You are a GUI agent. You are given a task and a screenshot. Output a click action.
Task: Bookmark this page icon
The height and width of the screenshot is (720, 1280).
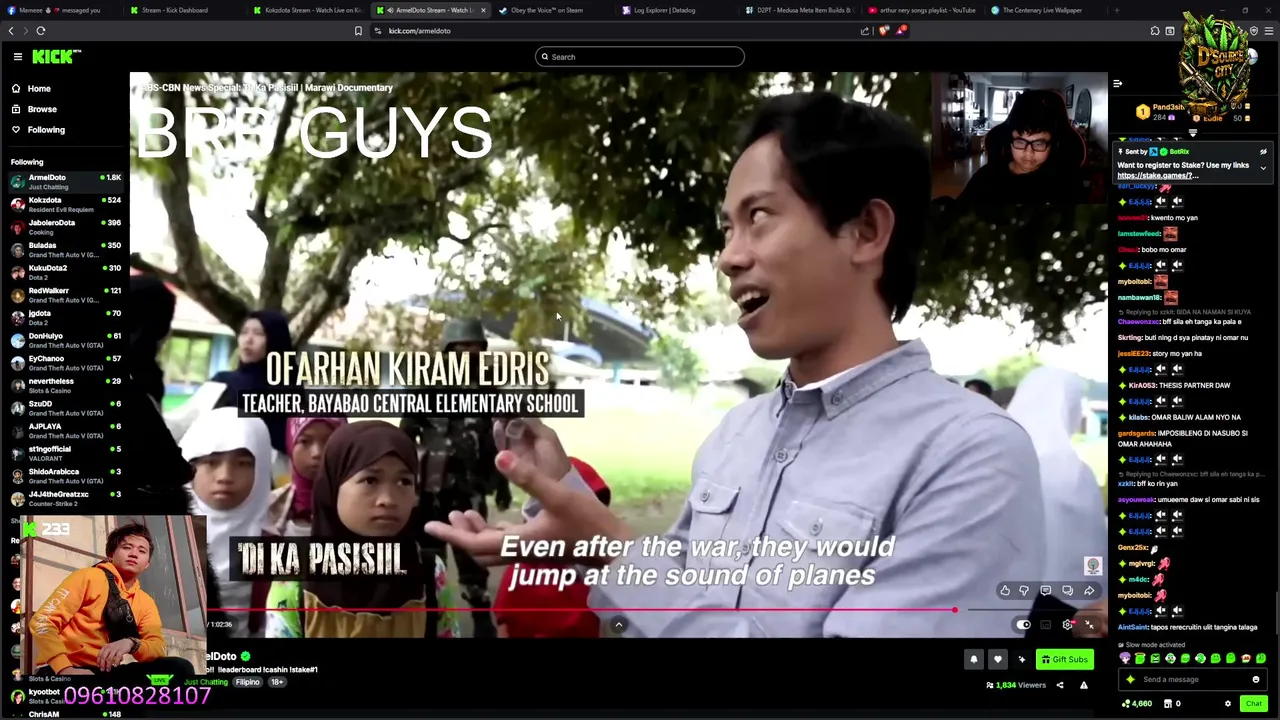pyautogui.click(x=358, y=31)
